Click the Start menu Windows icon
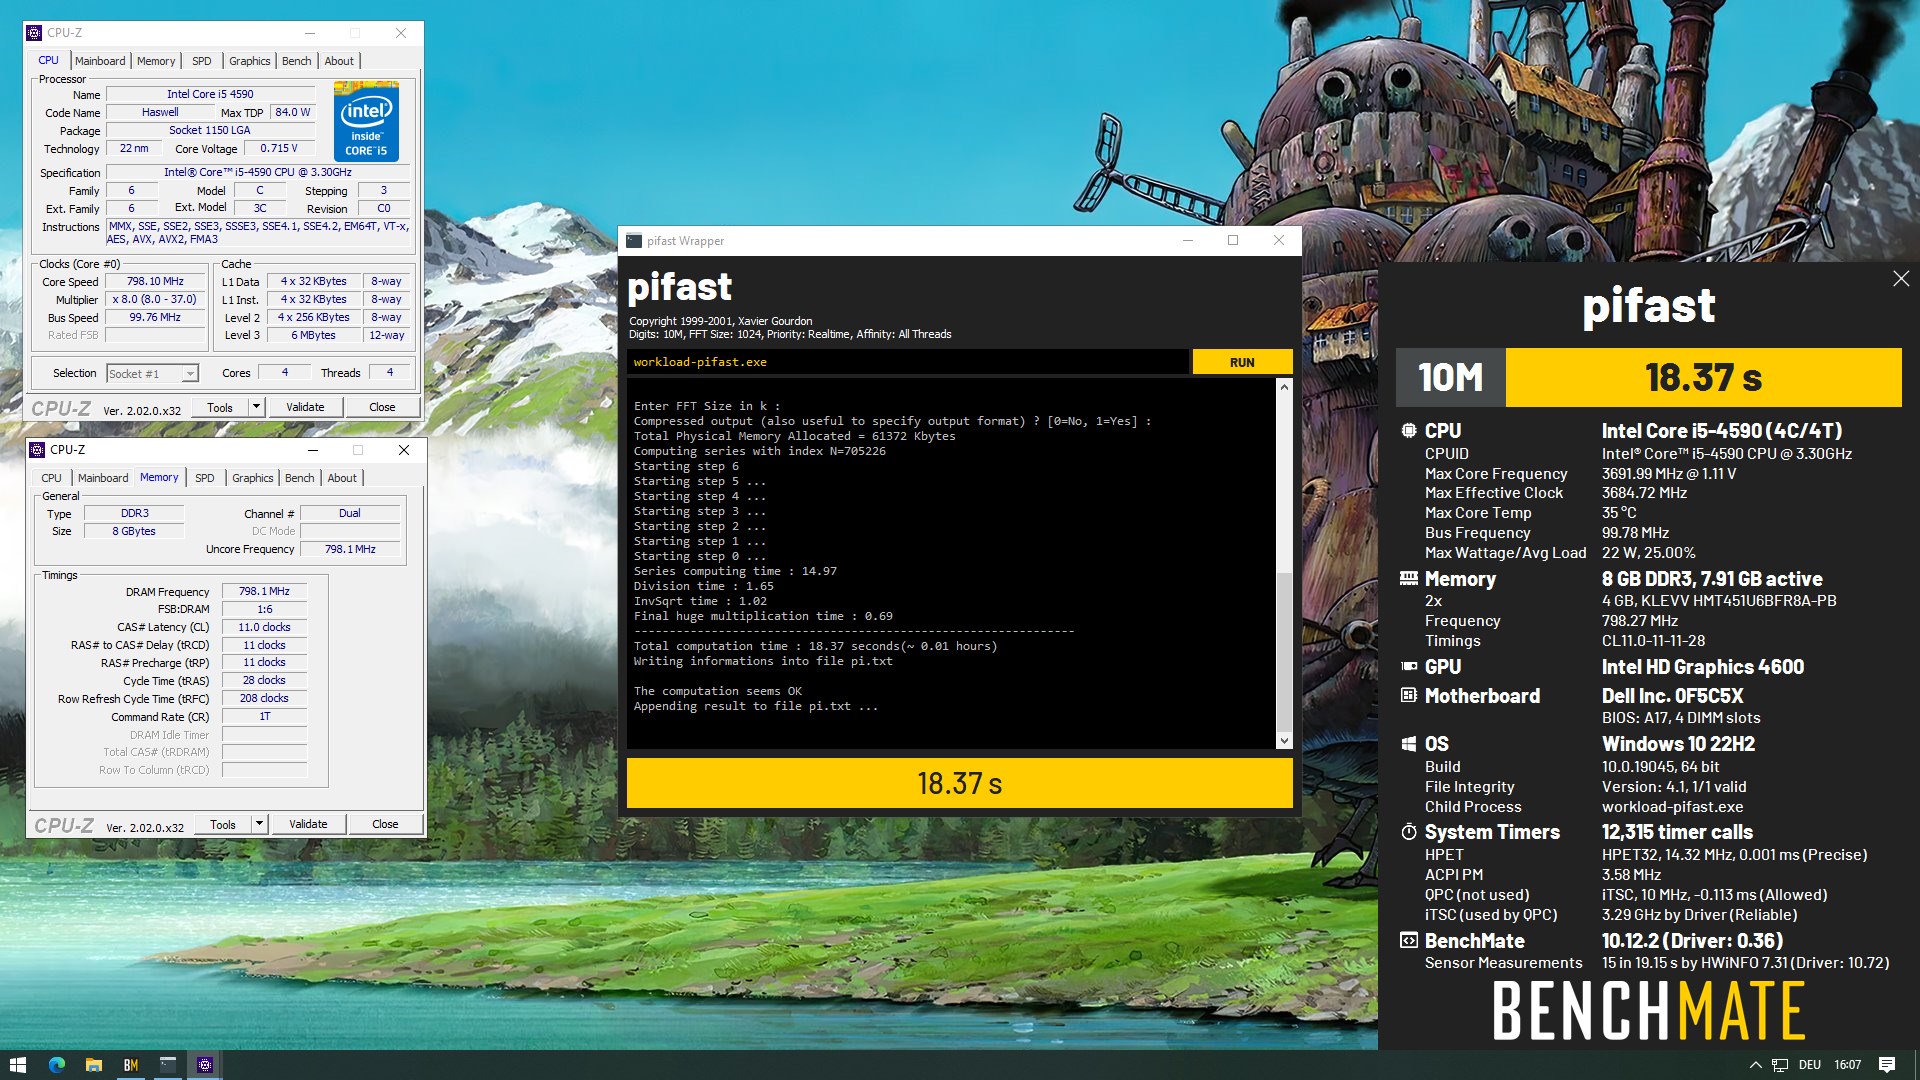The image size is (1920, 1080). 17,1065
